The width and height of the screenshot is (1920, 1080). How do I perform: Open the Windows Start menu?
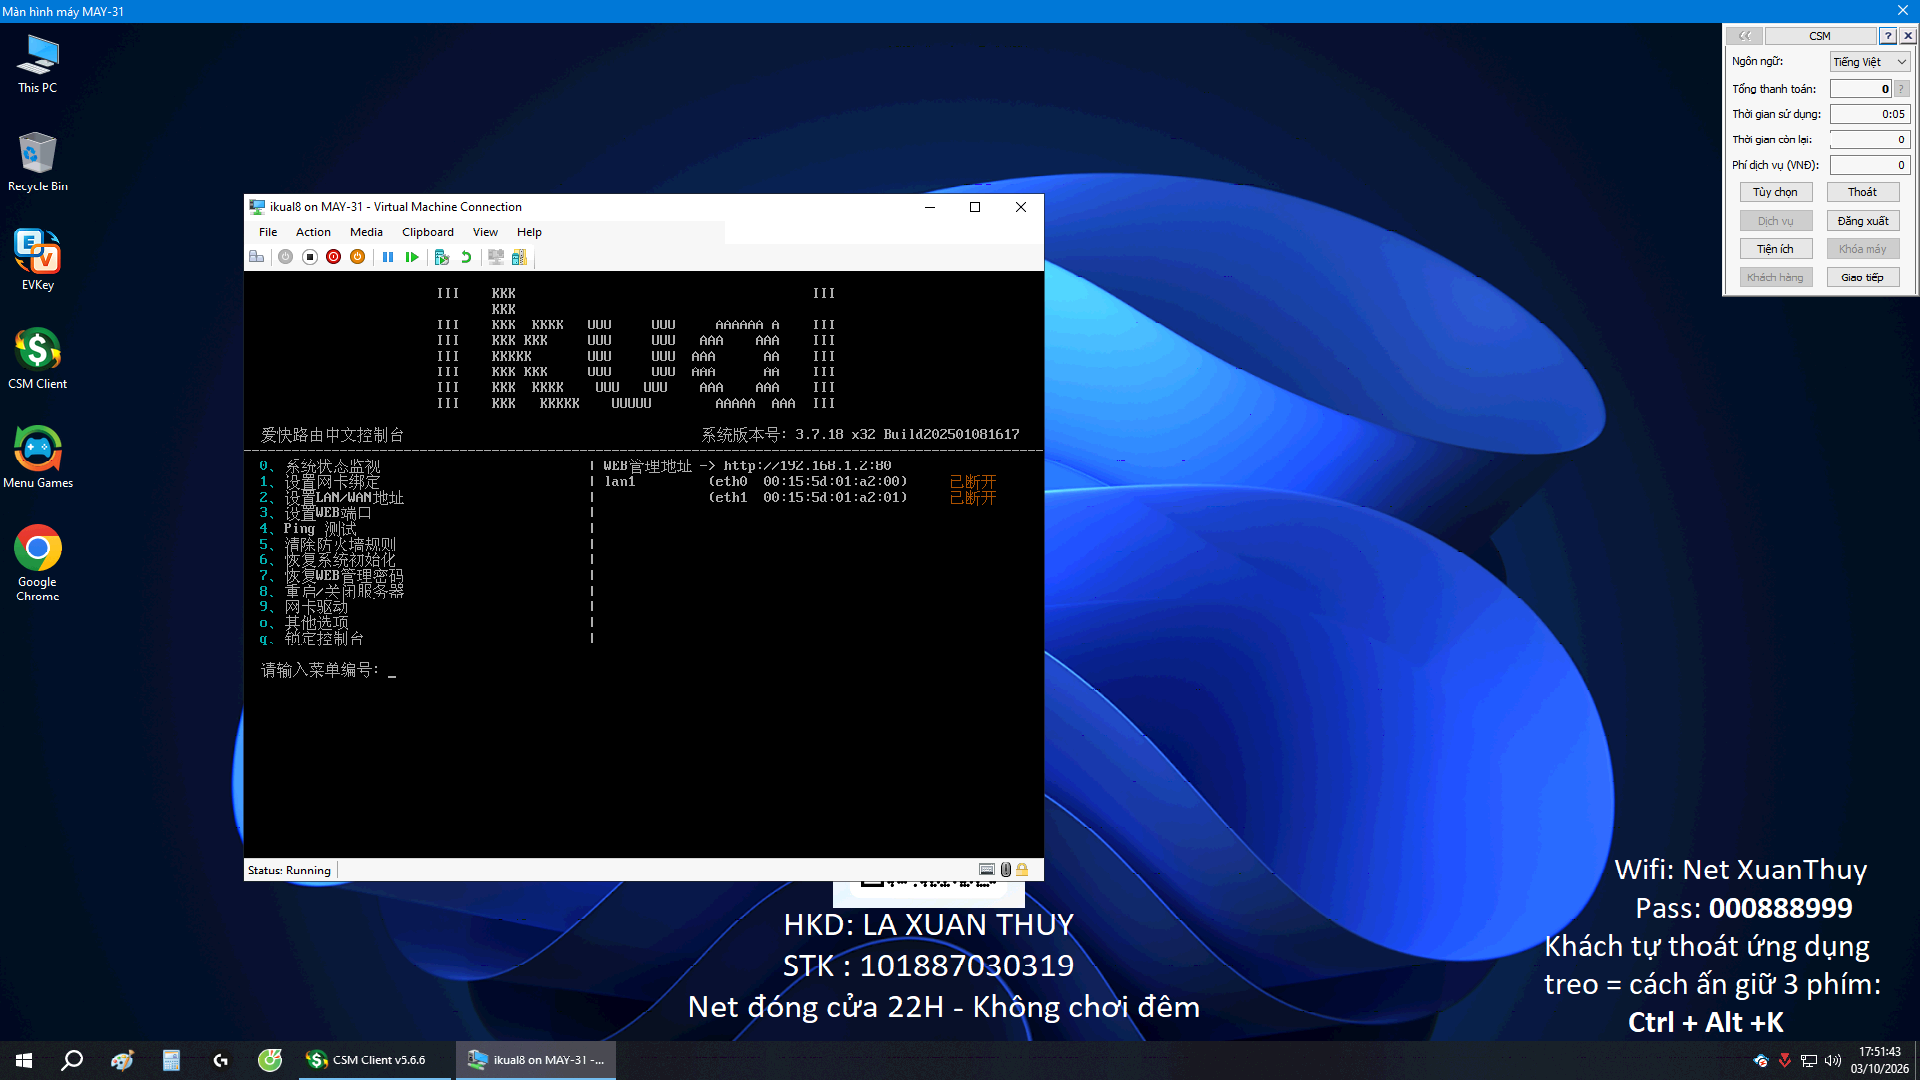coord(24,1060)
